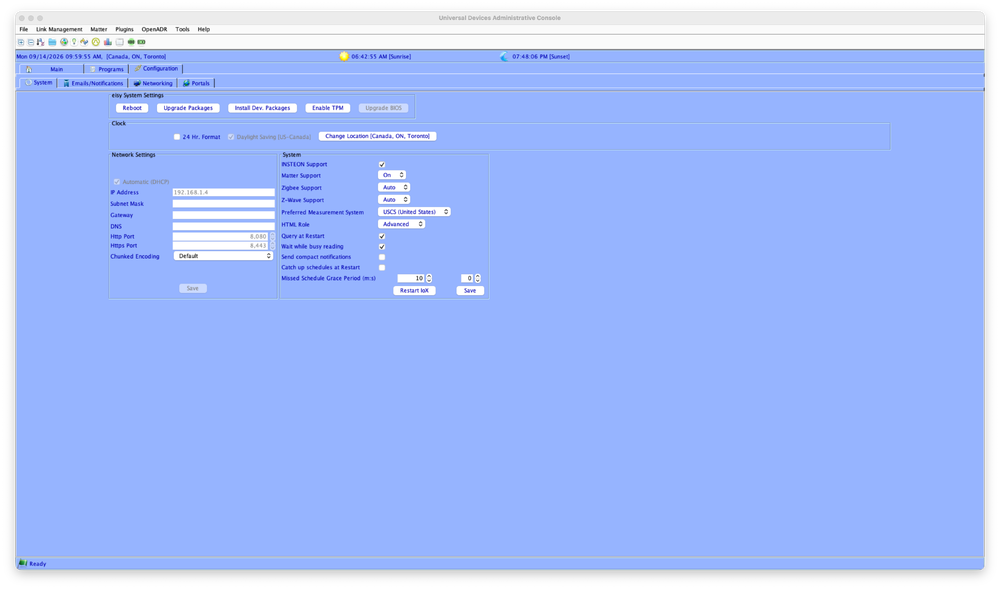The width and height of the screenshot is (1000, 589).
Task: Click Change Location [Canada, ON, Toronto] button
Action: [378, 136]
